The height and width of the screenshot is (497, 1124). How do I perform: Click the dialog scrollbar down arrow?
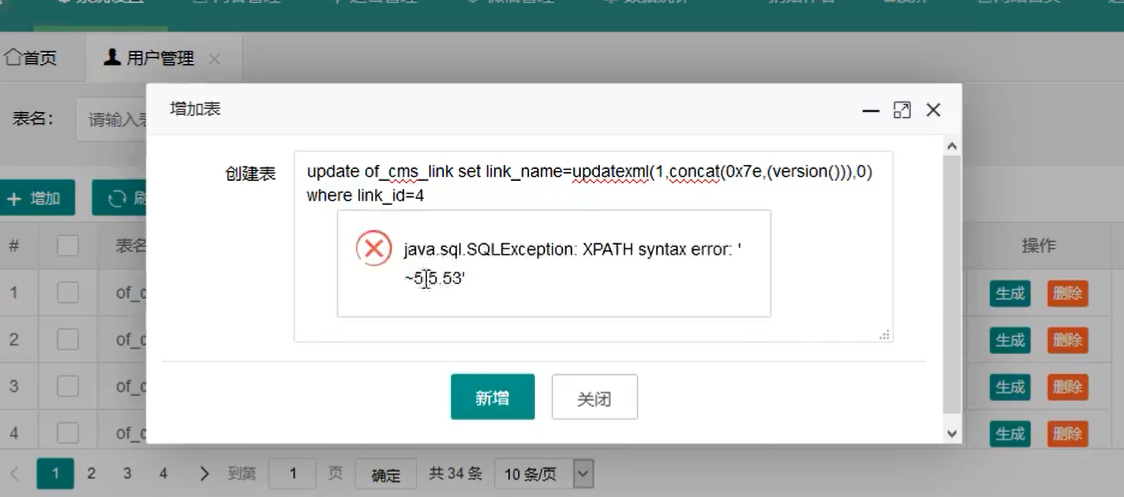(x=952, y=433)
